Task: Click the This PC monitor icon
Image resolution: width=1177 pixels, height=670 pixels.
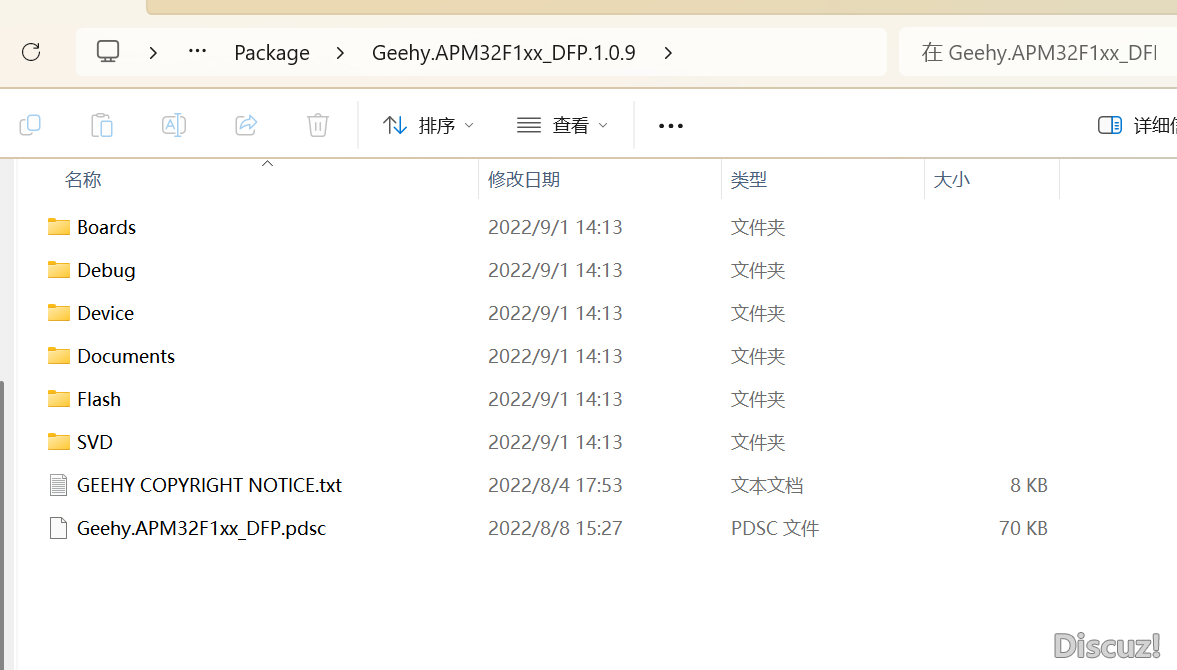Action: pos(108,52)
